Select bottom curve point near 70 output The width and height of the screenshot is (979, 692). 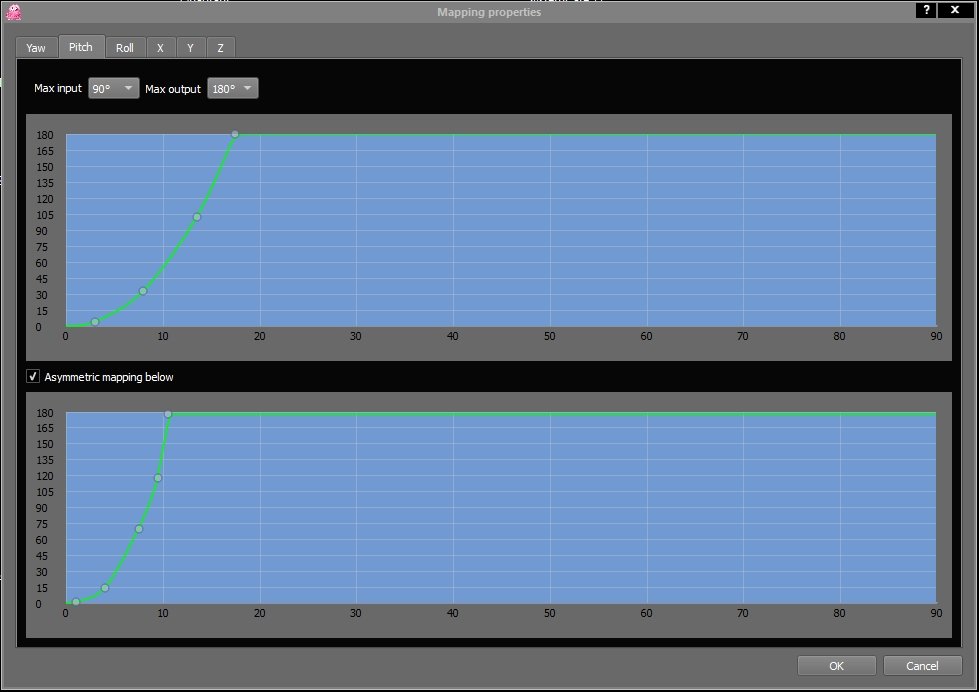(139, 529)
